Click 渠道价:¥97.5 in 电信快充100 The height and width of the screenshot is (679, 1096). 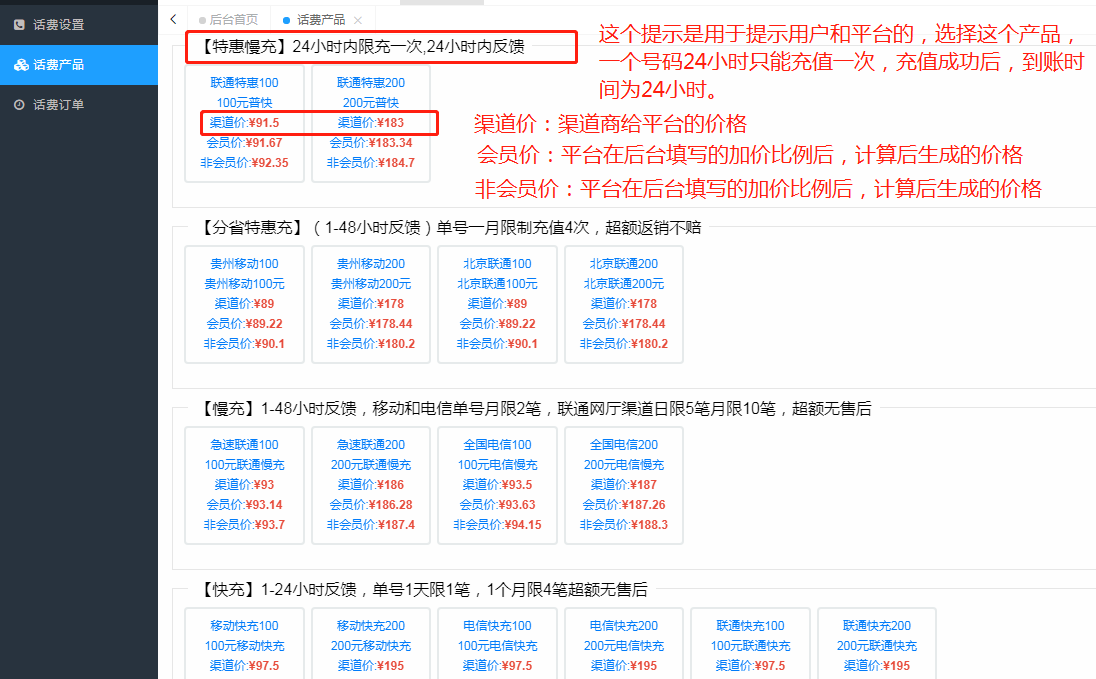pos(497,666)
